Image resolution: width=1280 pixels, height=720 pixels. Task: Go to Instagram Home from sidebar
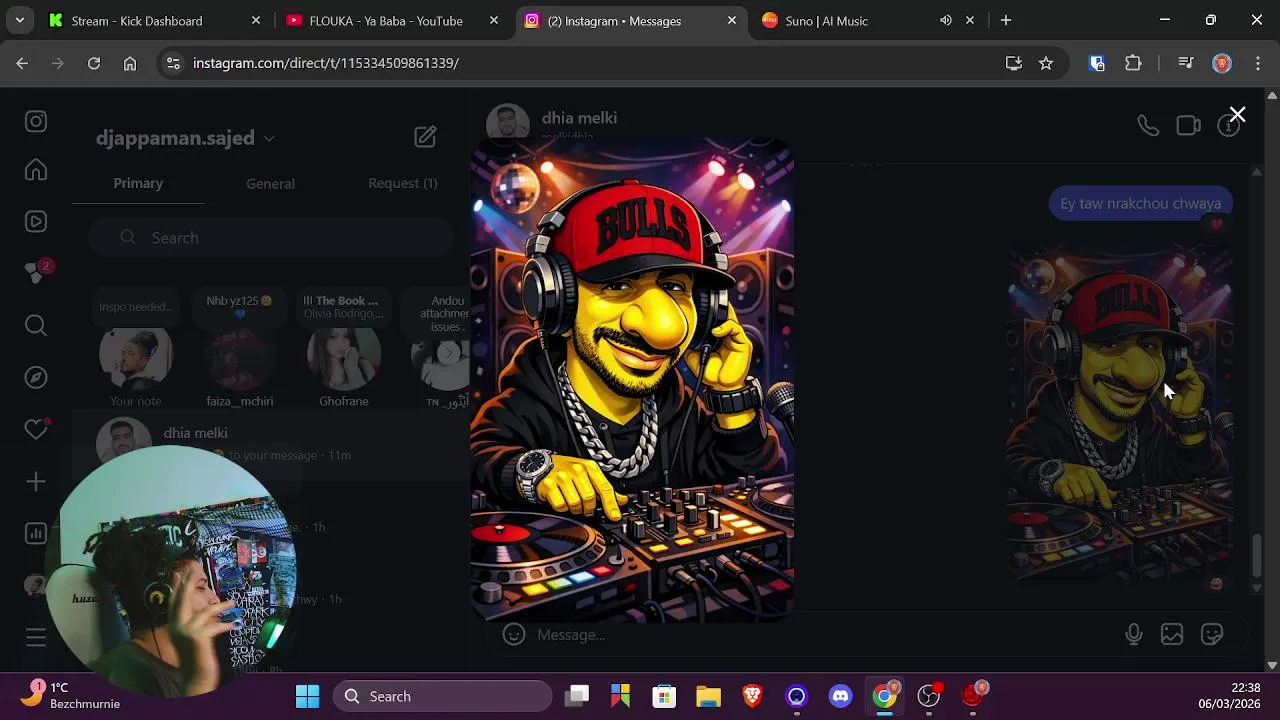click(x=36, y=170)
